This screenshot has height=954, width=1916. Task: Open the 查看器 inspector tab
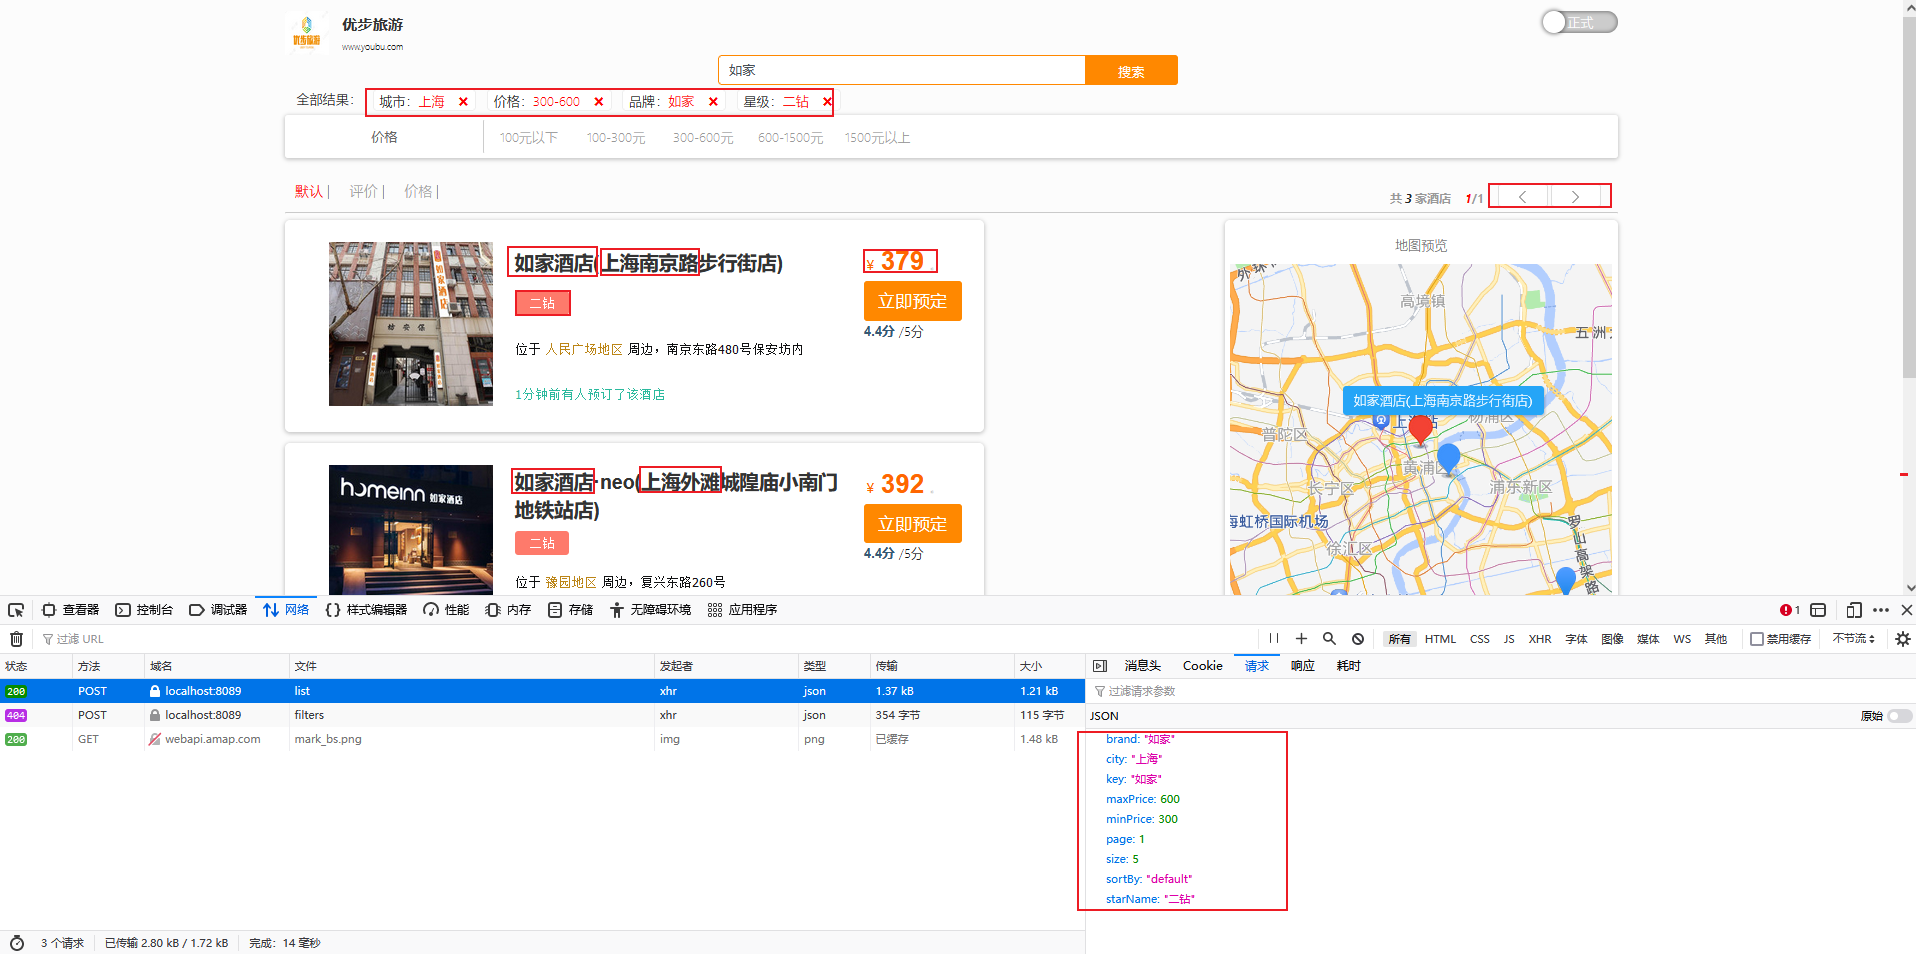click(71, 610)
